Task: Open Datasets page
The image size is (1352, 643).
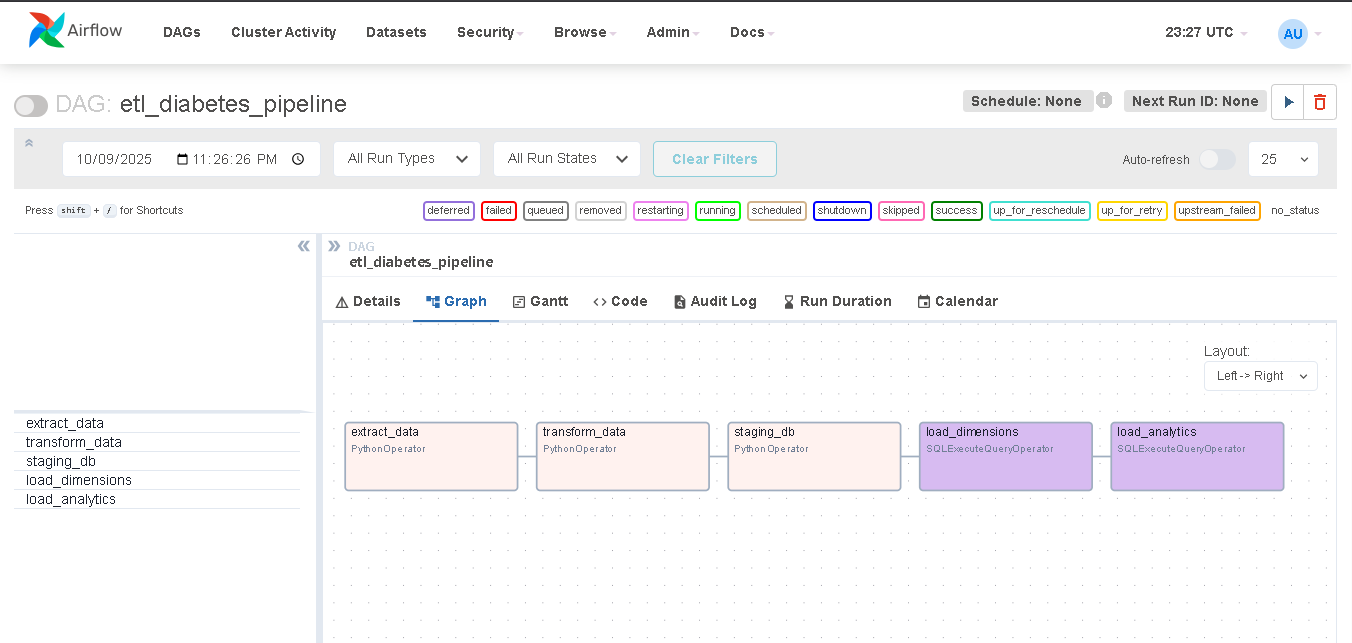Action: tap(396, 32)
